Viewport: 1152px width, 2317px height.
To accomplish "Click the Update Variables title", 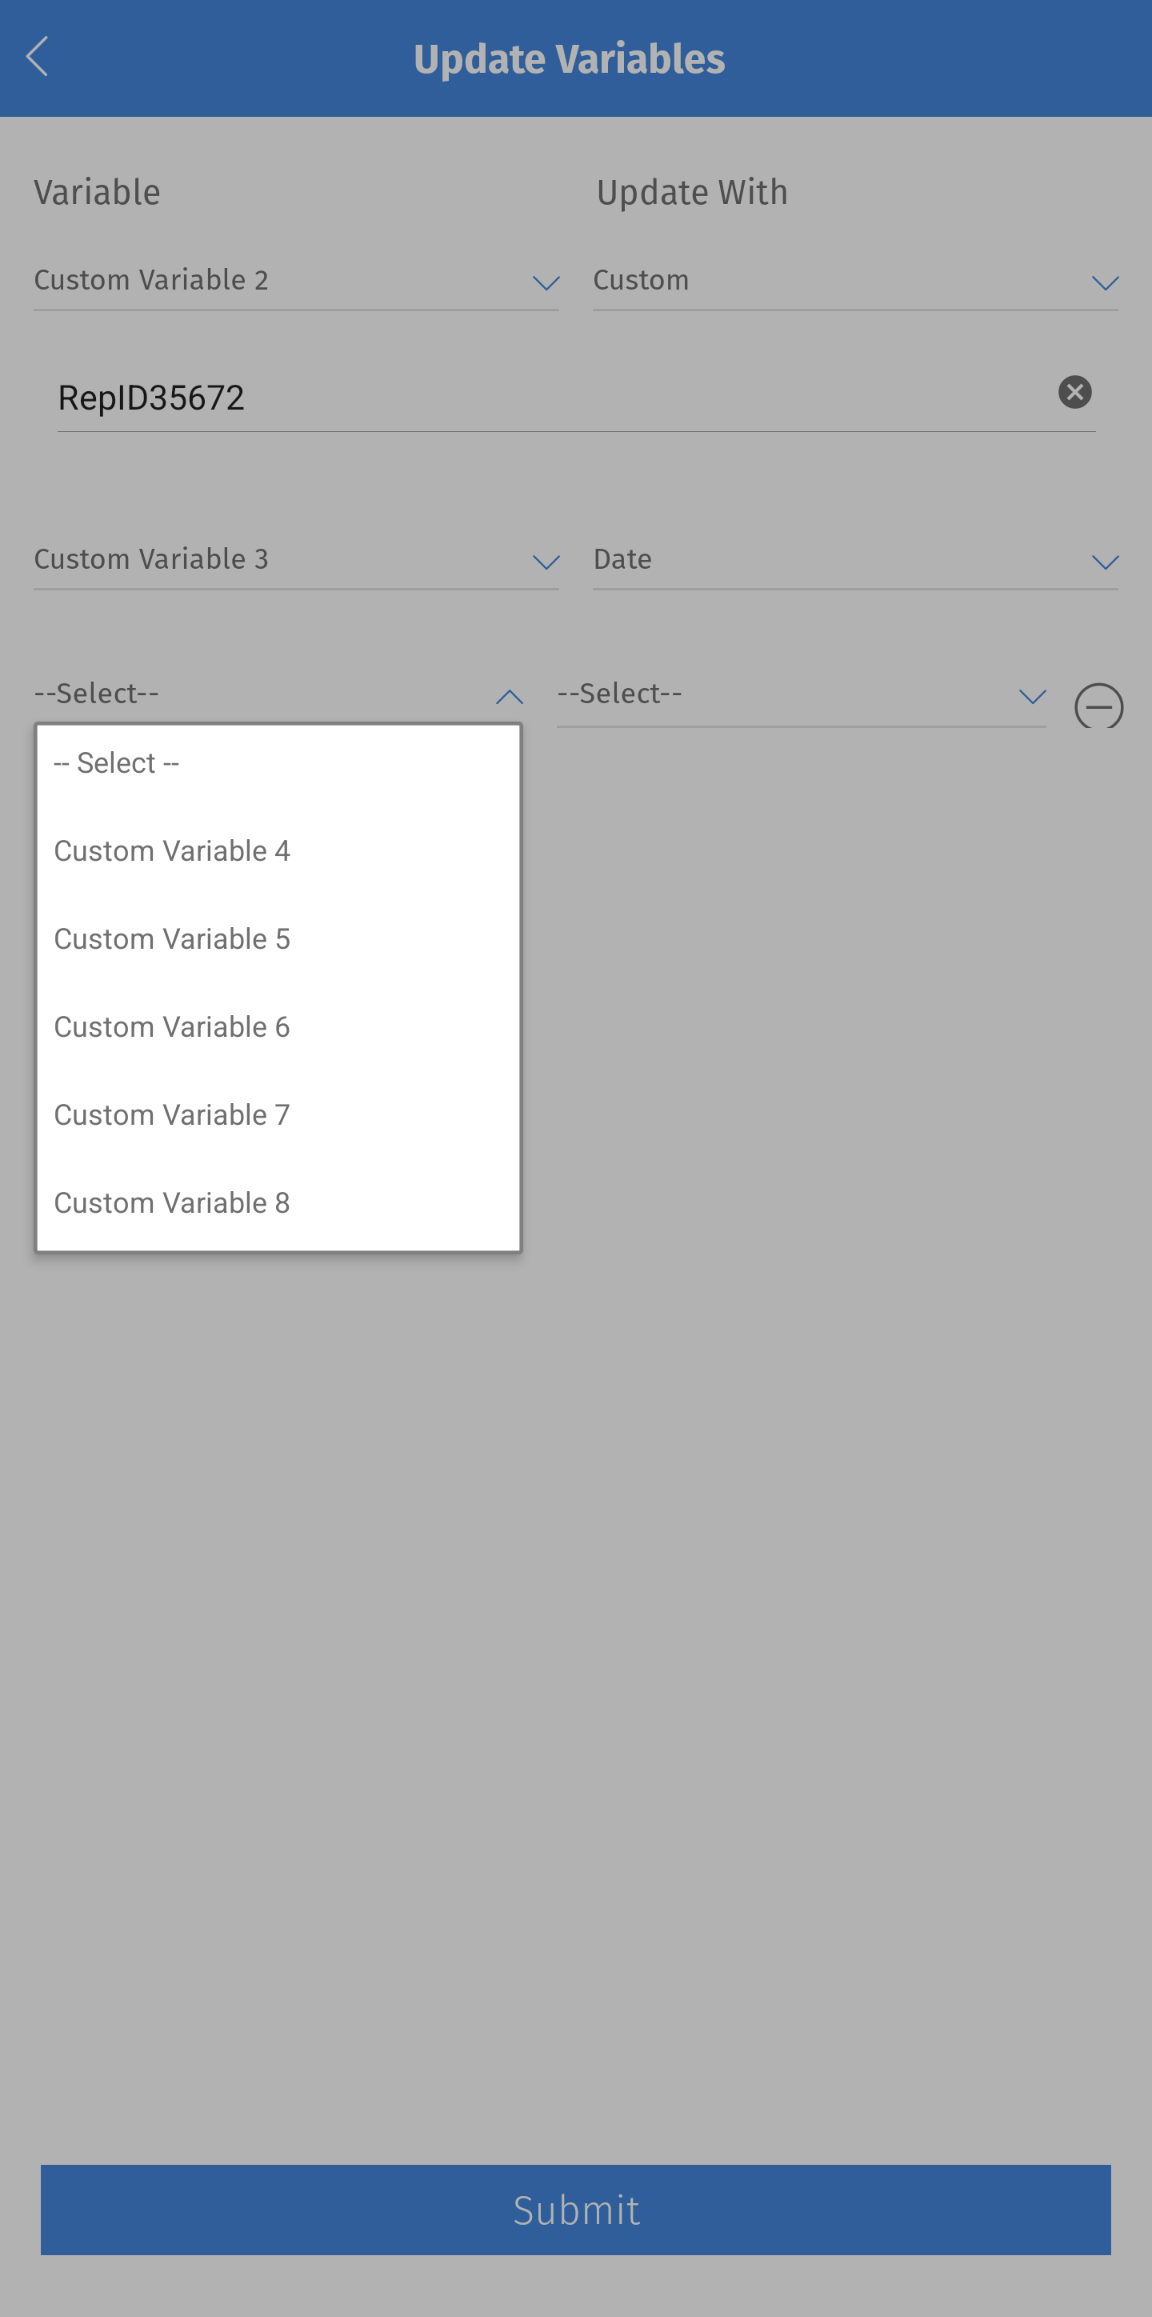I will pos(570,58).
